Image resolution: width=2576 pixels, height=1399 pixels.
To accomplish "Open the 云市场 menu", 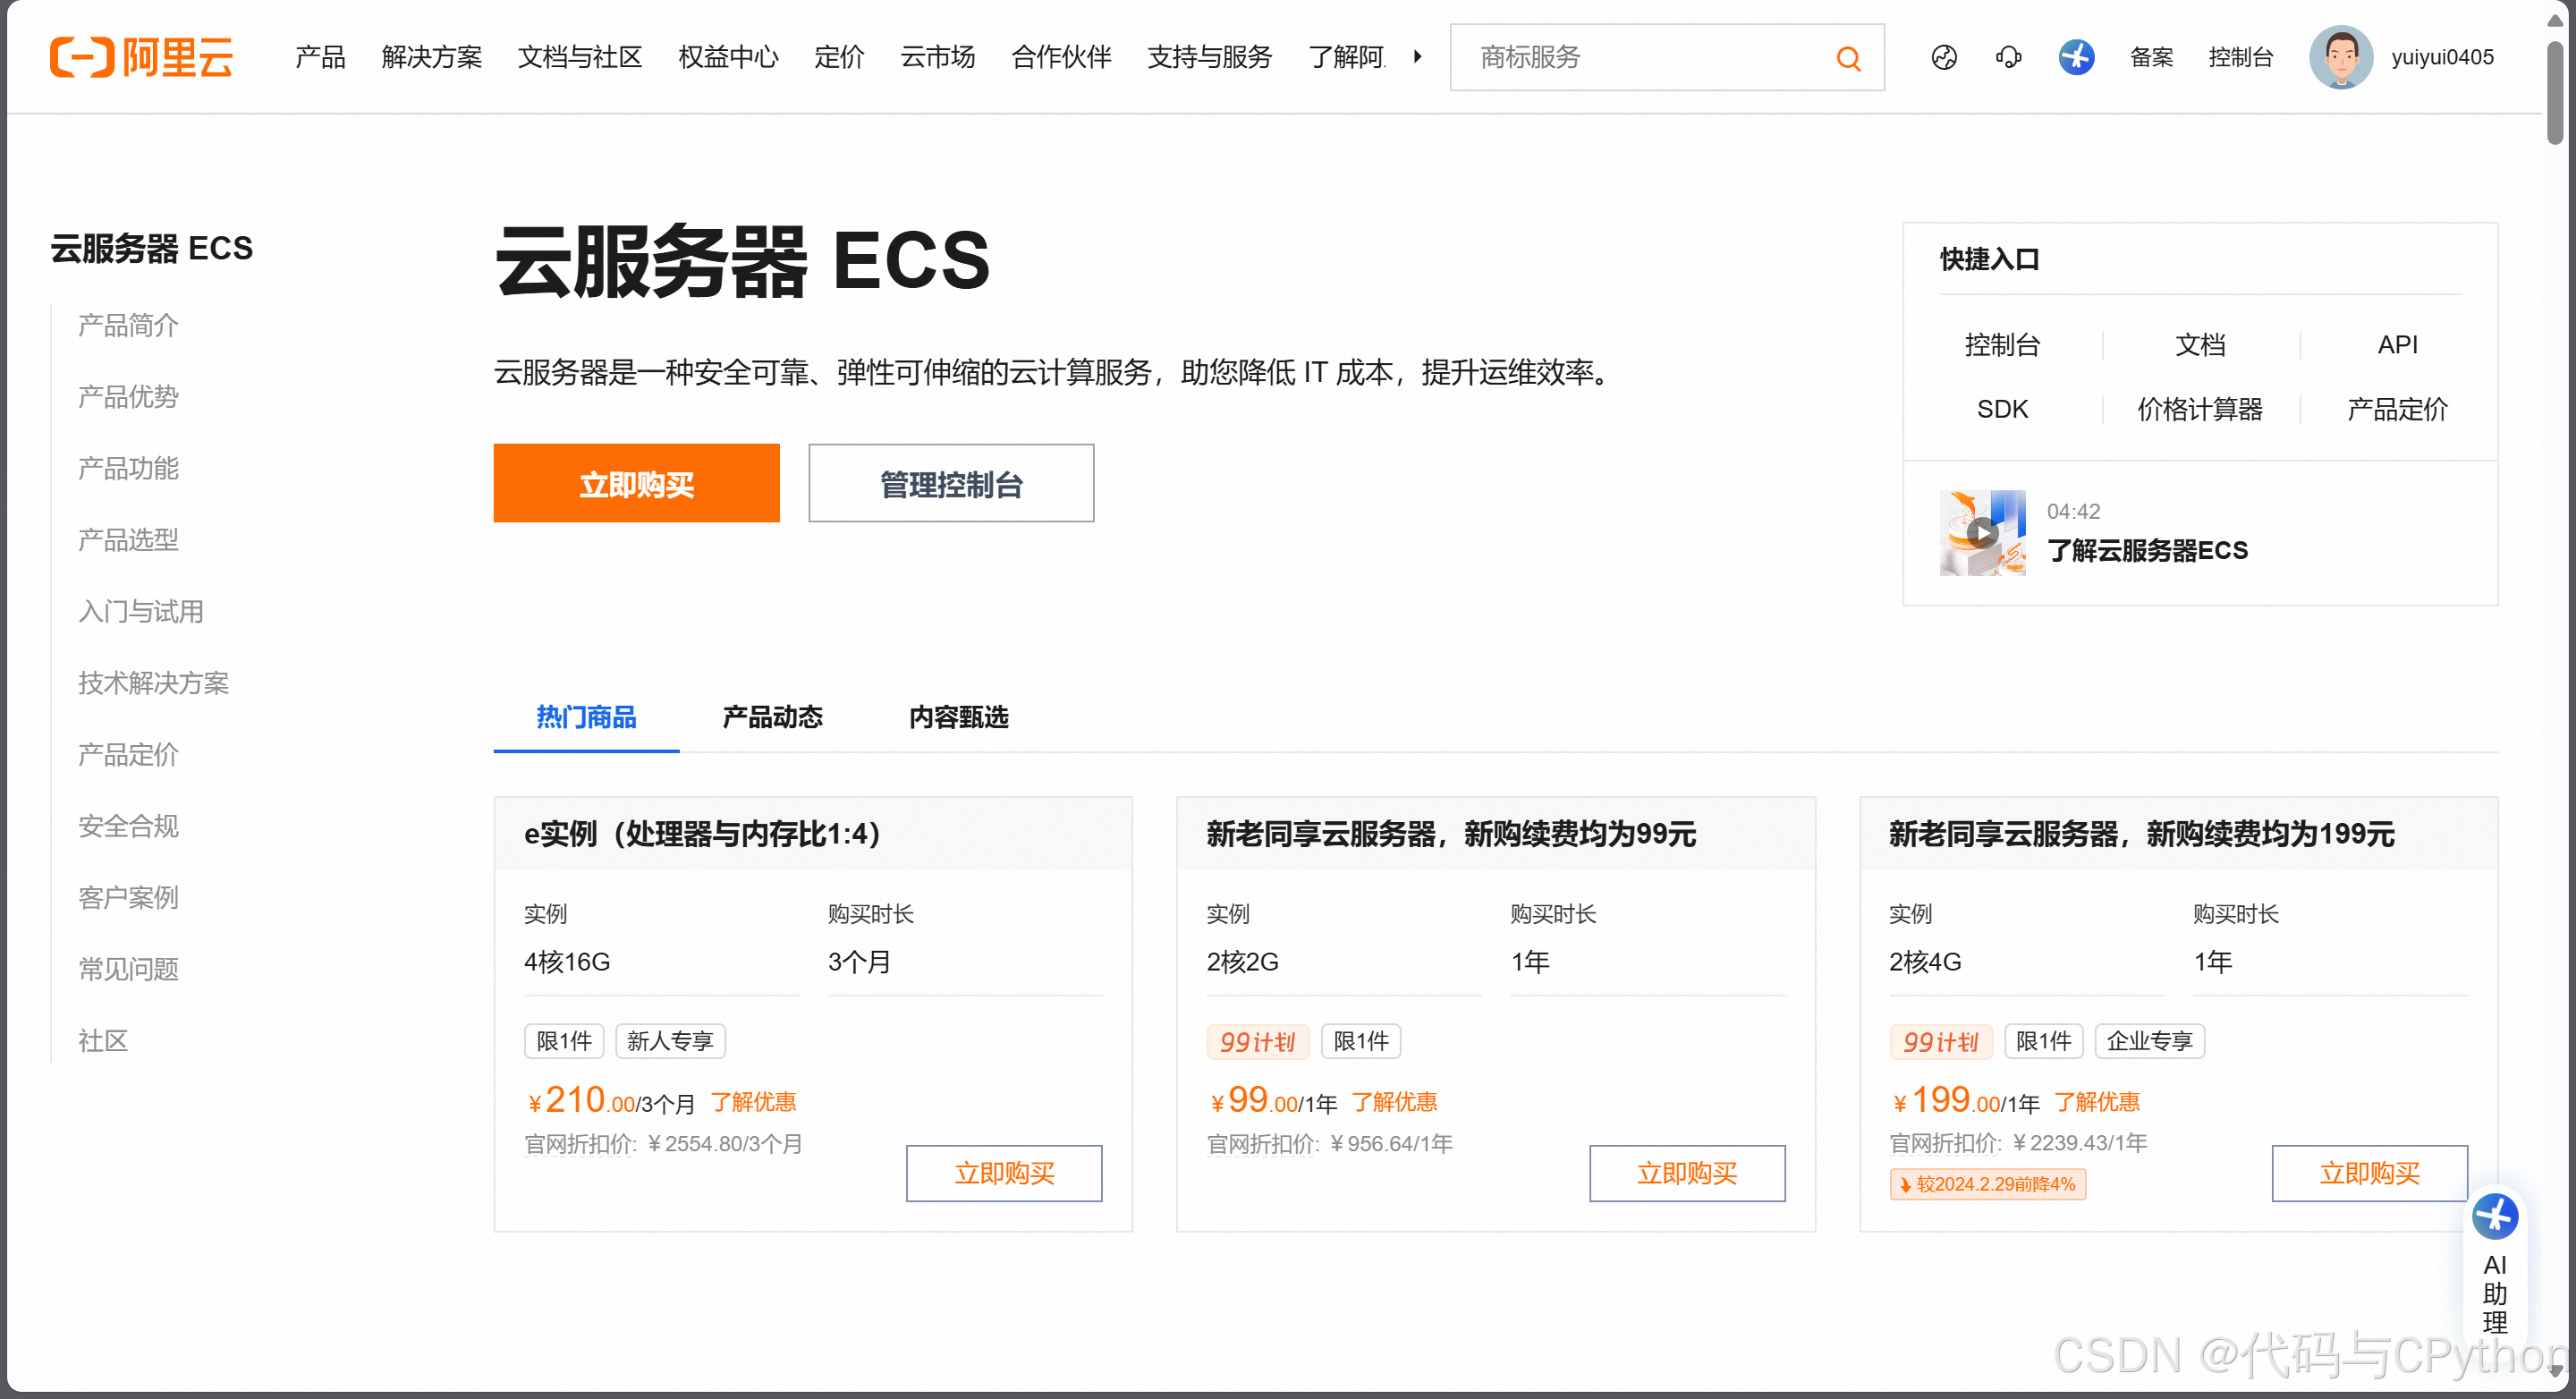I will tap(937, 57).
